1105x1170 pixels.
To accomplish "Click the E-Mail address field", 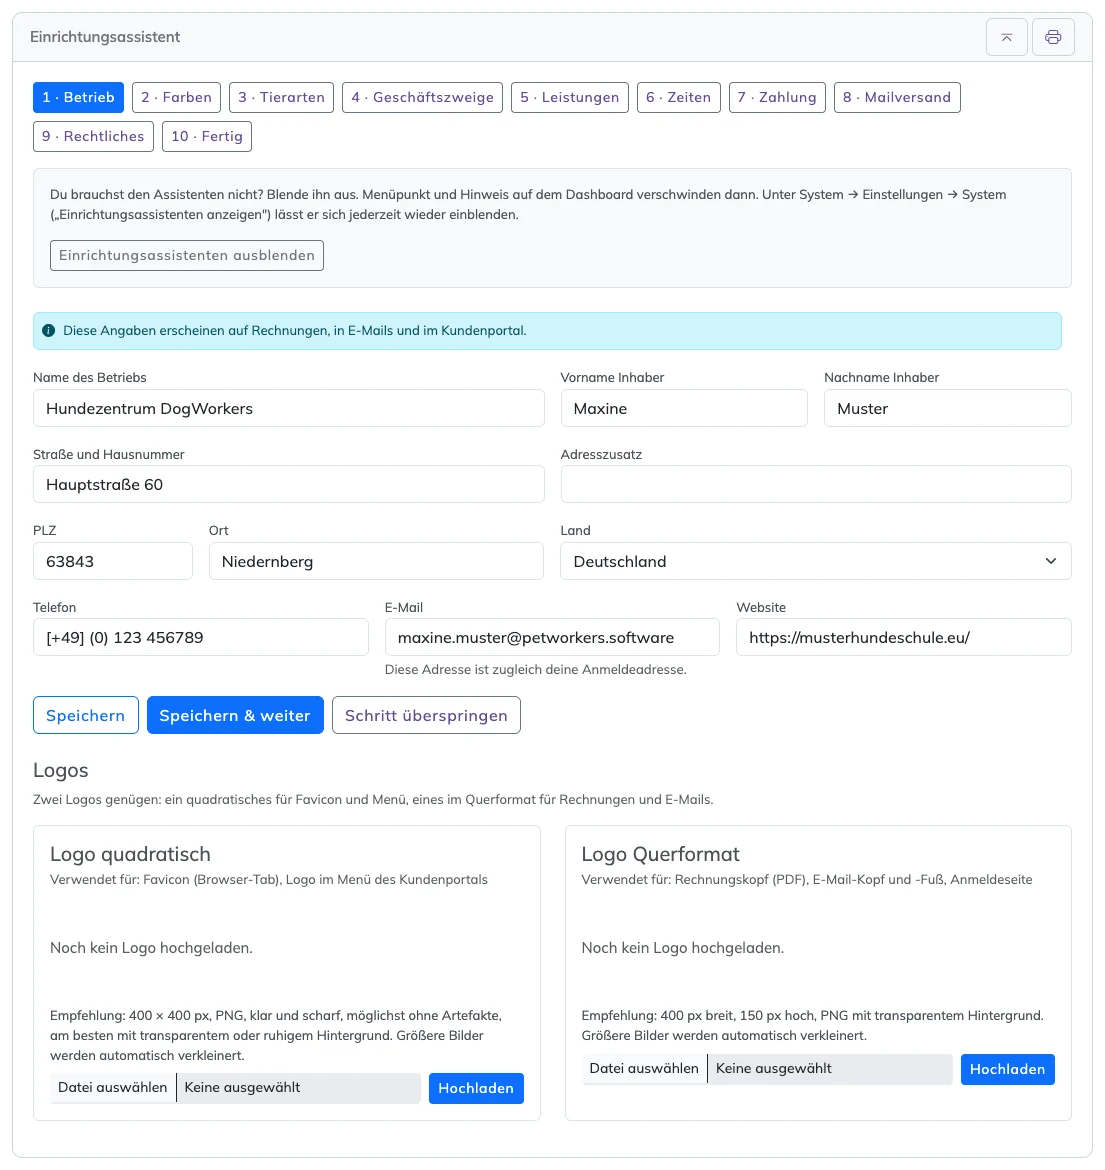I will click(x=552, y=637).
